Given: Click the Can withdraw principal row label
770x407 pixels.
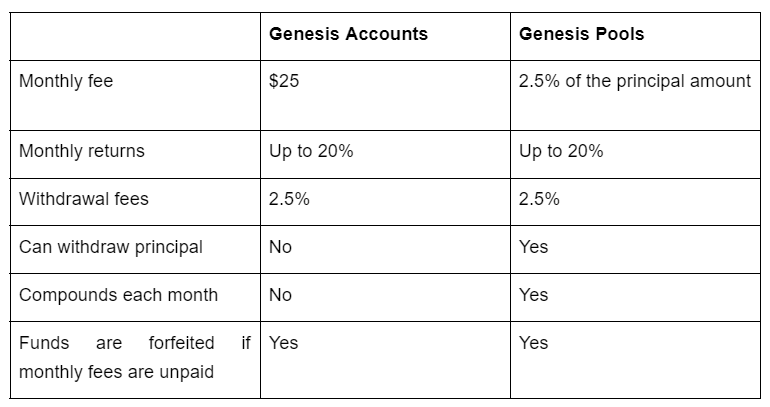Looking at the screenshot, I should coord(111,247).
